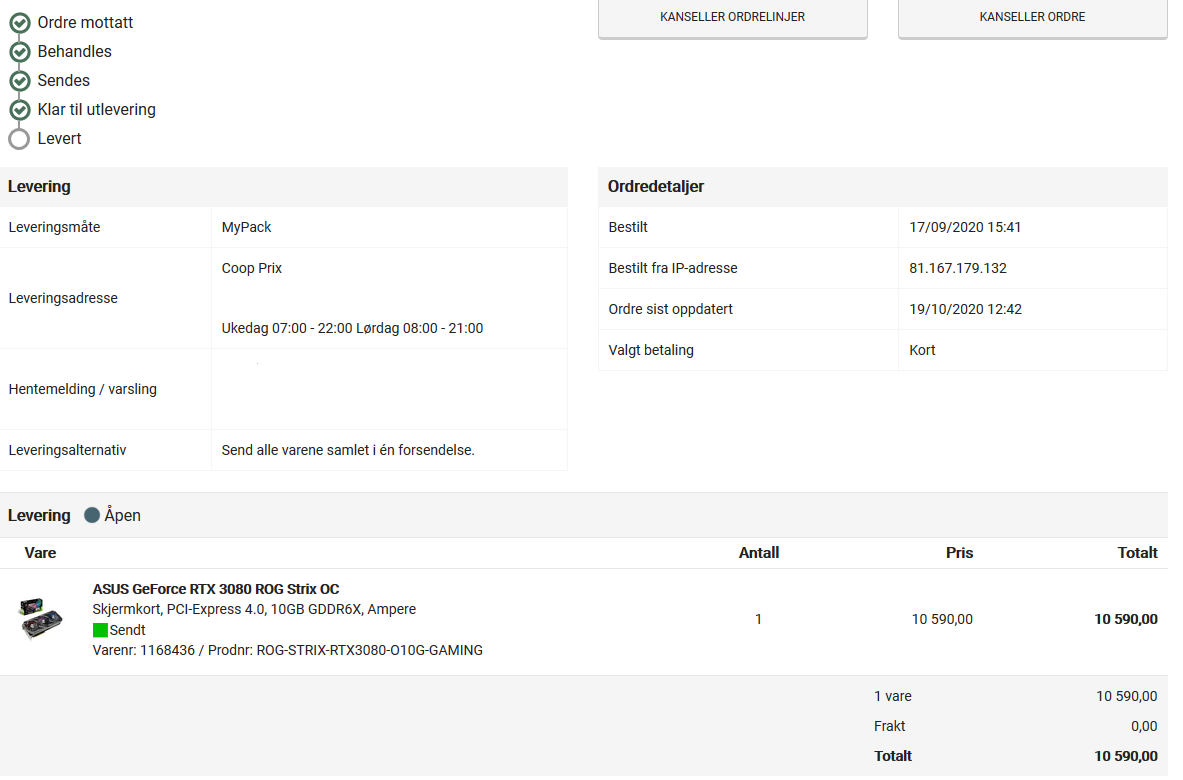Viewport: 1183px width, 780px height.
Task: Click the Pris column header
Action: pyautogui.click(x=959, y=553)
